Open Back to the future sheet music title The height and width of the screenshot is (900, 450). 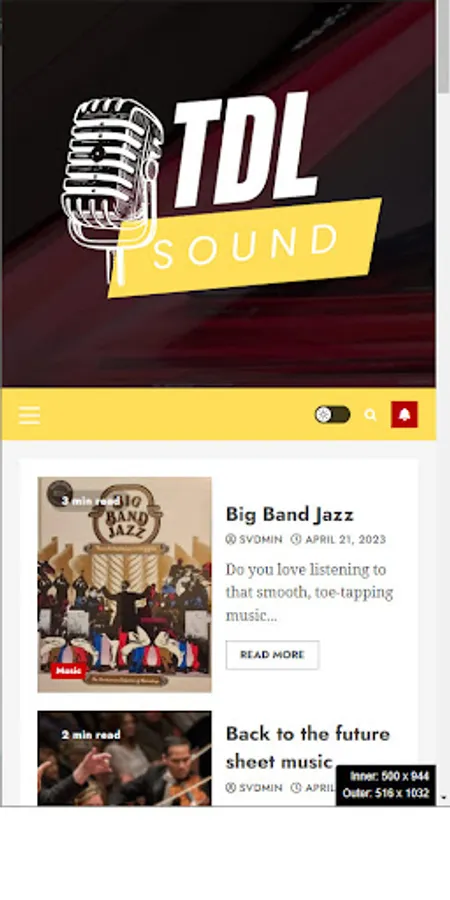pyautogui.click(x=308, y=747)
